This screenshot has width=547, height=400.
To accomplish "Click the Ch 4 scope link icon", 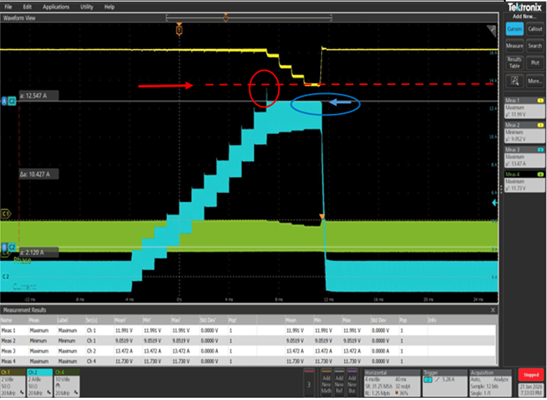I will (76, 393).
